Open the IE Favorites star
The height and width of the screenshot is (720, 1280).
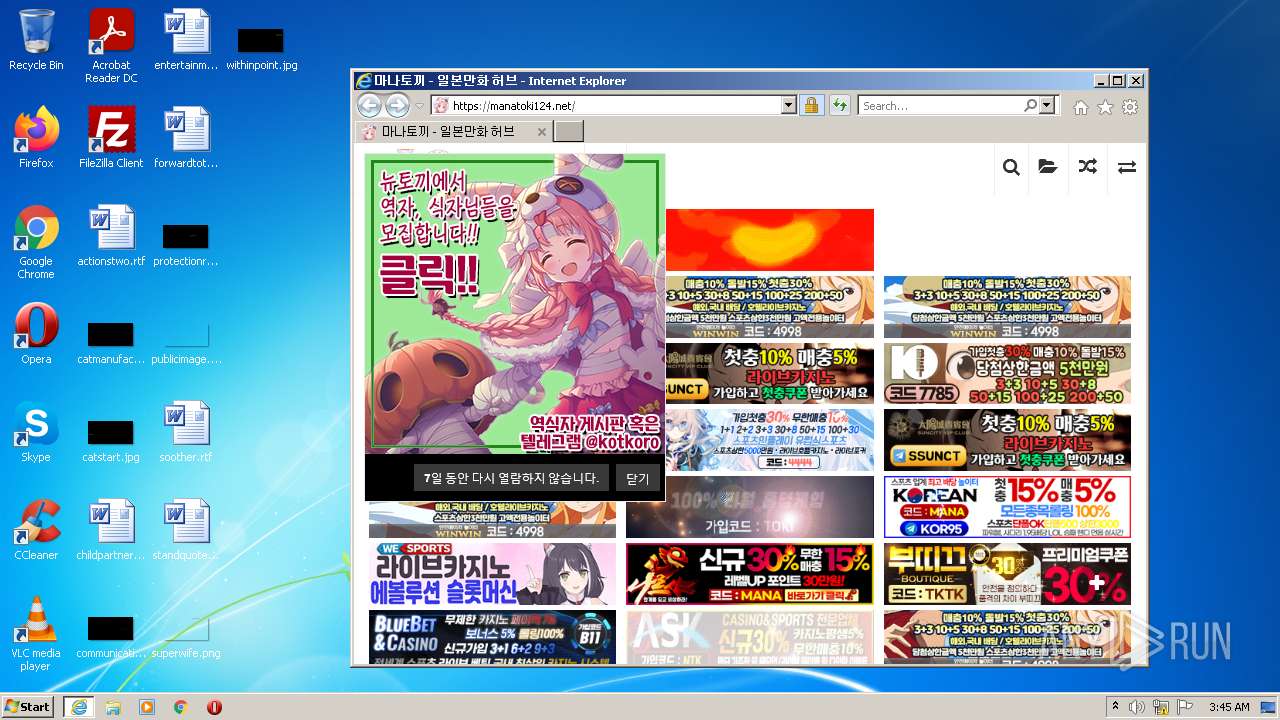pyautogui.click(x=1105, y=107)
